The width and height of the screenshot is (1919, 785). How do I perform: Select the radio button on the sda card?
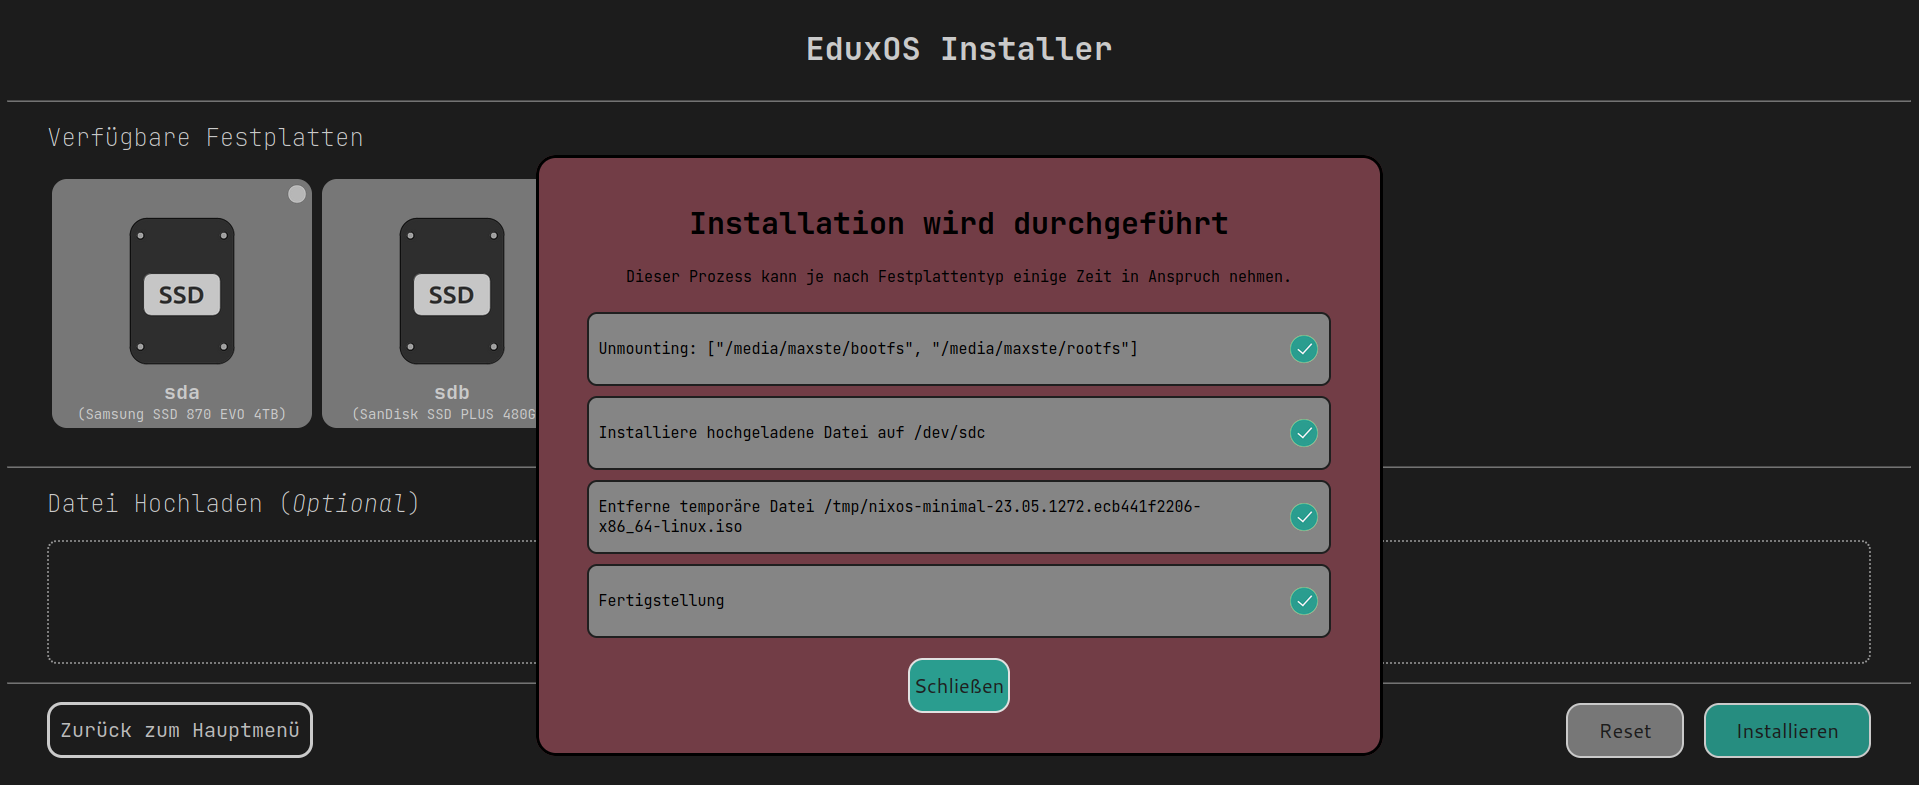point(297,194)
